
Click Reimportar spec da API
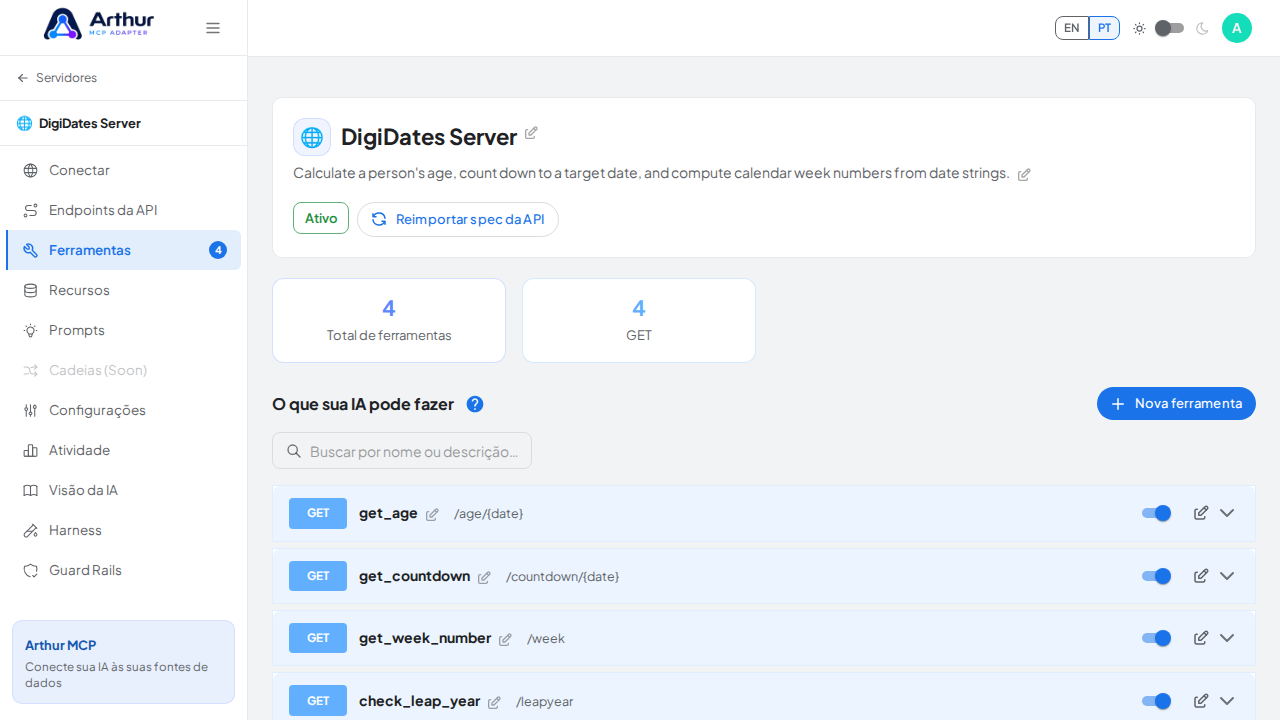[x=458, y=219]
